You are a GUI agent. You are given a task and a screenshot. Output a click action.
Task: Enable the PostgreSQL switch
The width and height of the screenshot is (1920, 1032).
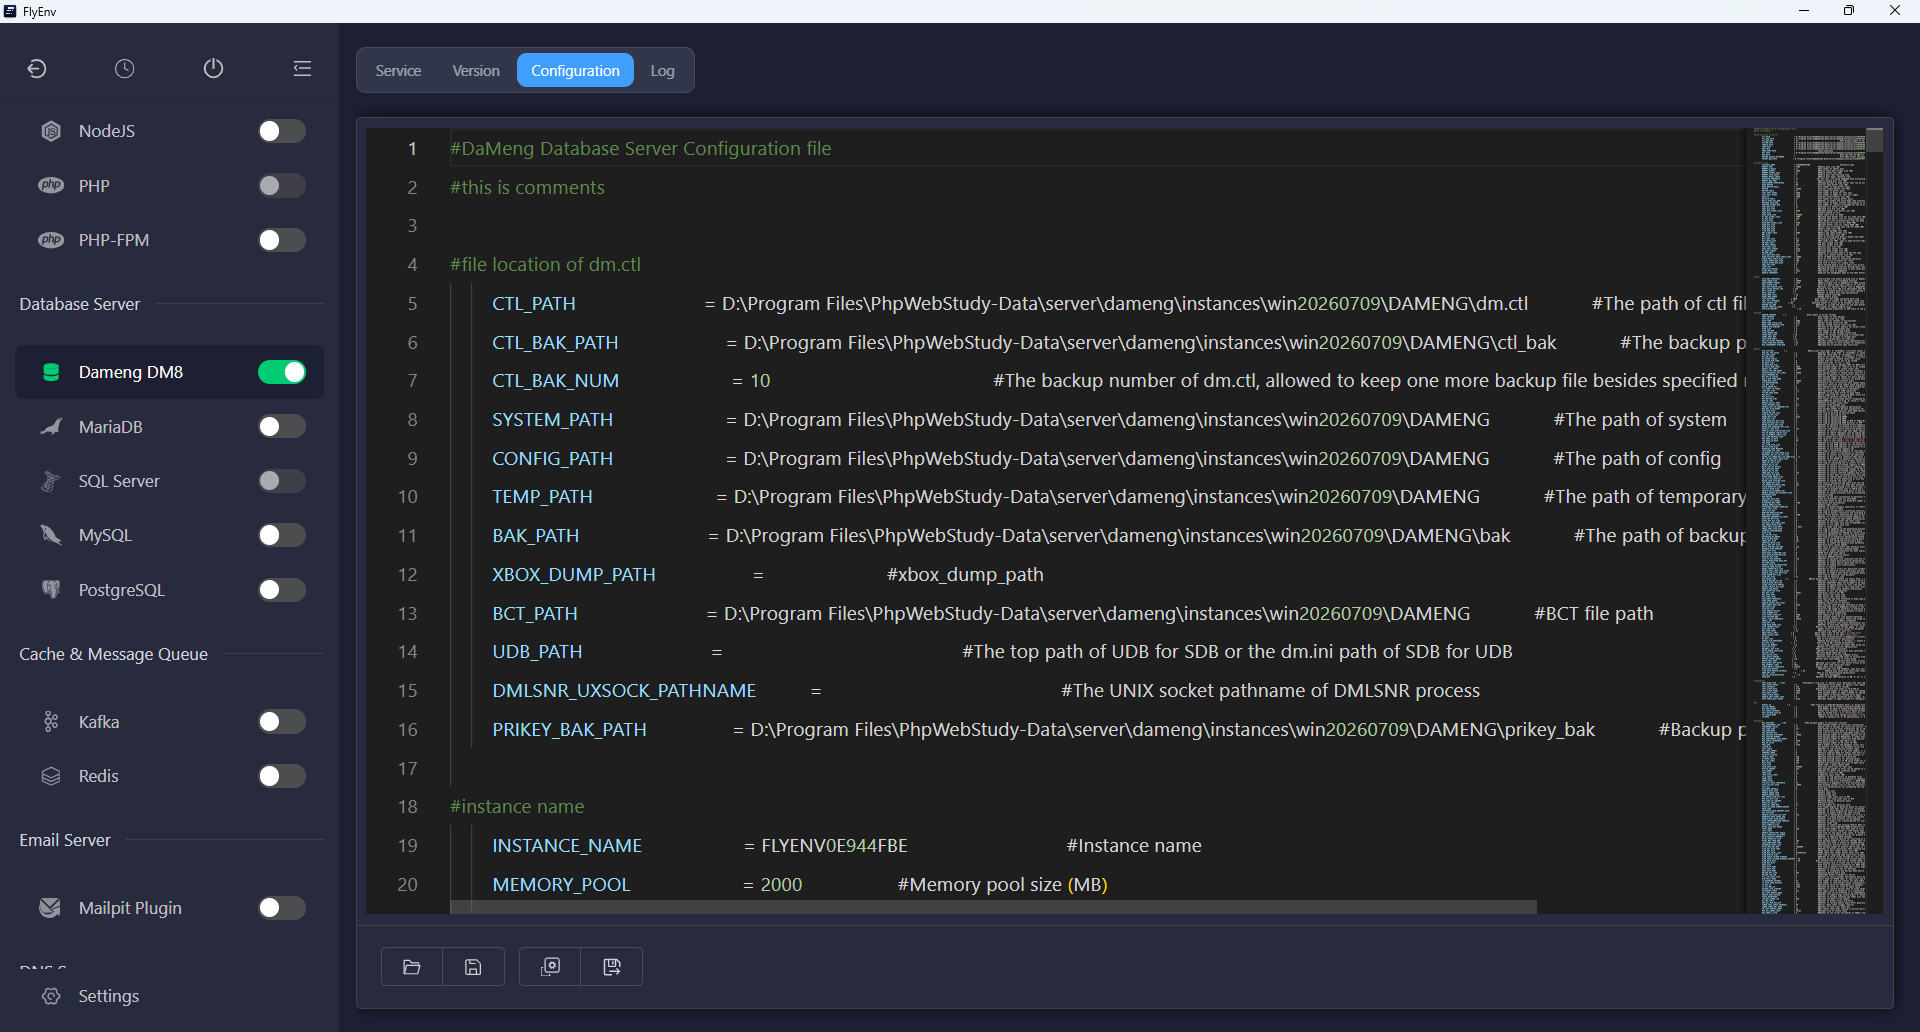[281, 590]
